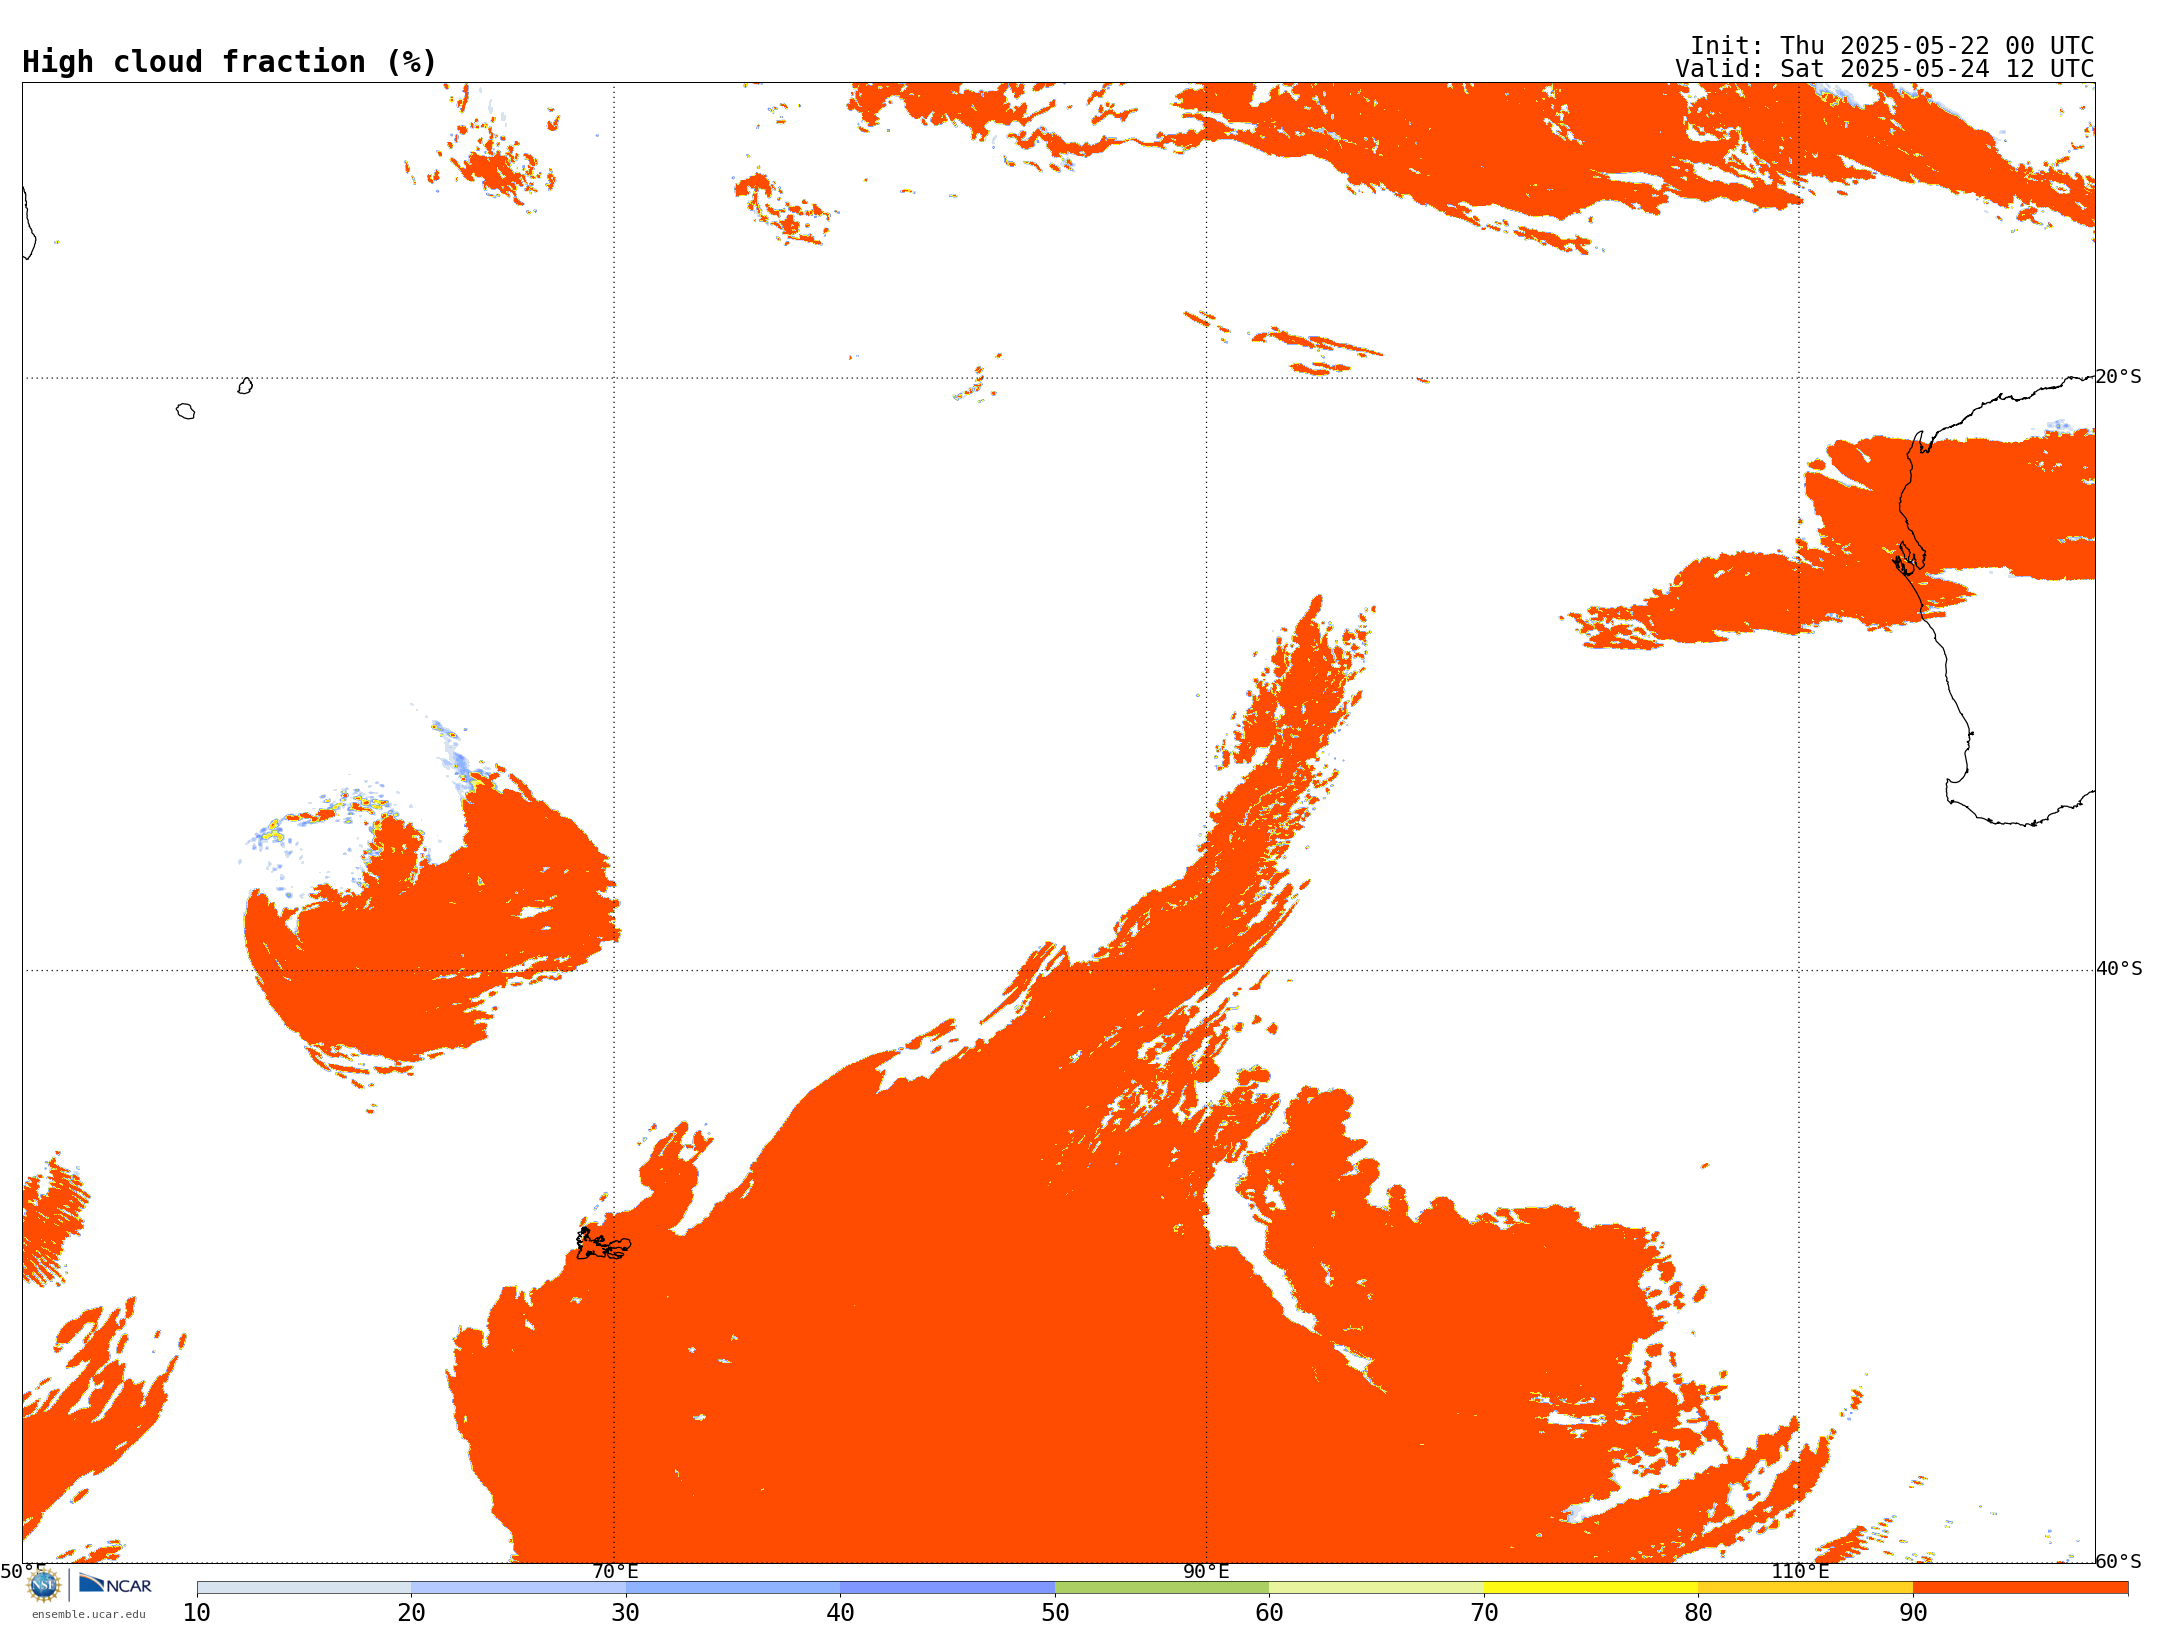Click the 20–30 light blue colorbar segment

pos(518,1588)
